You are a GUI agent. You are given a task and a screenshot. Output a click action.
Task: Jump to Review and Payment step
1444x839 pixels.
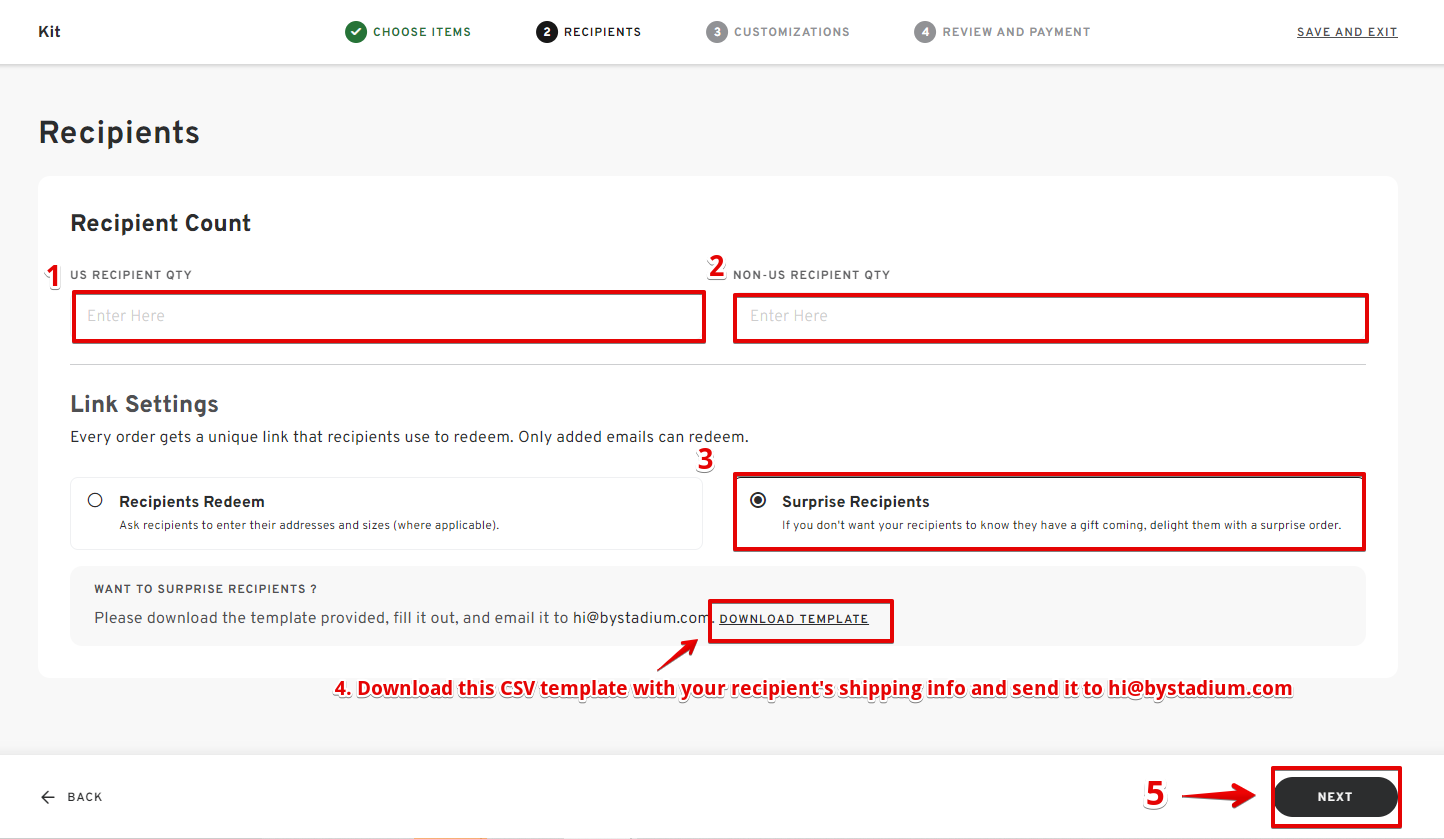click(1016, 32)
